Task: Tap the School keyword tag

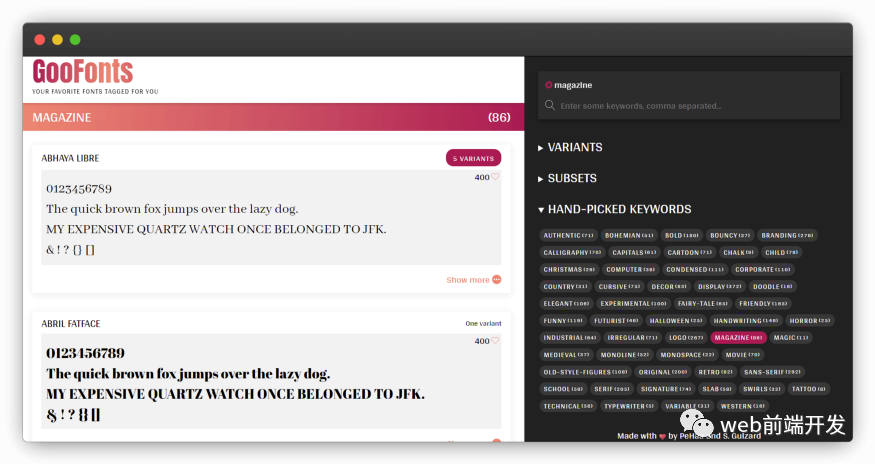Action: click(563, 389)
